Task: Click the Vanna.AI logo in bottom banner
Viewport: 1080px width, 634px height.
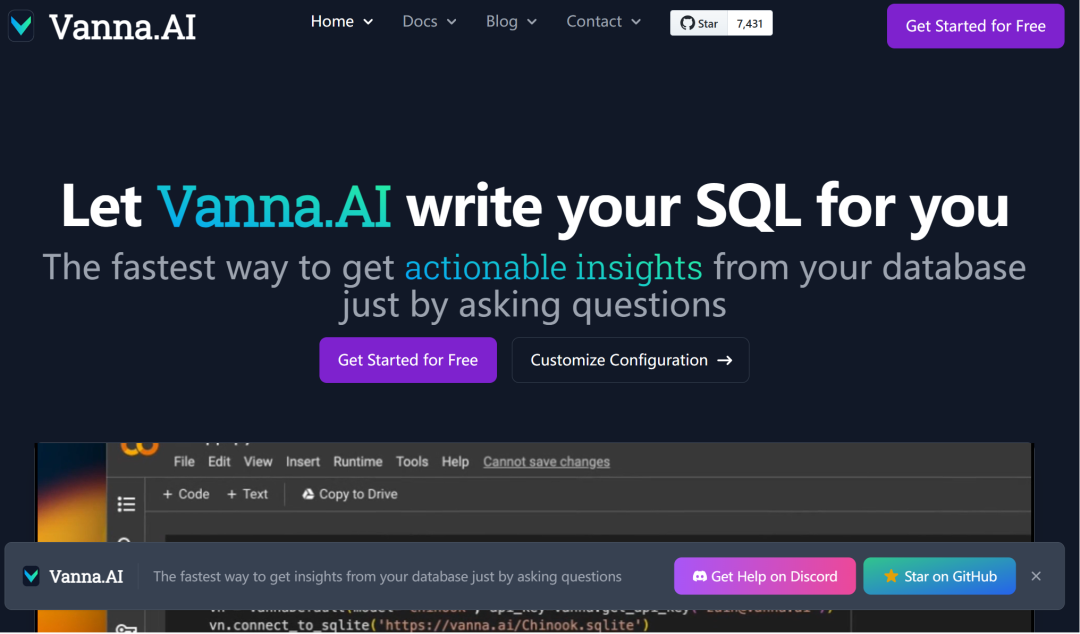Action: pyautogui.click(x=73, y=576)
